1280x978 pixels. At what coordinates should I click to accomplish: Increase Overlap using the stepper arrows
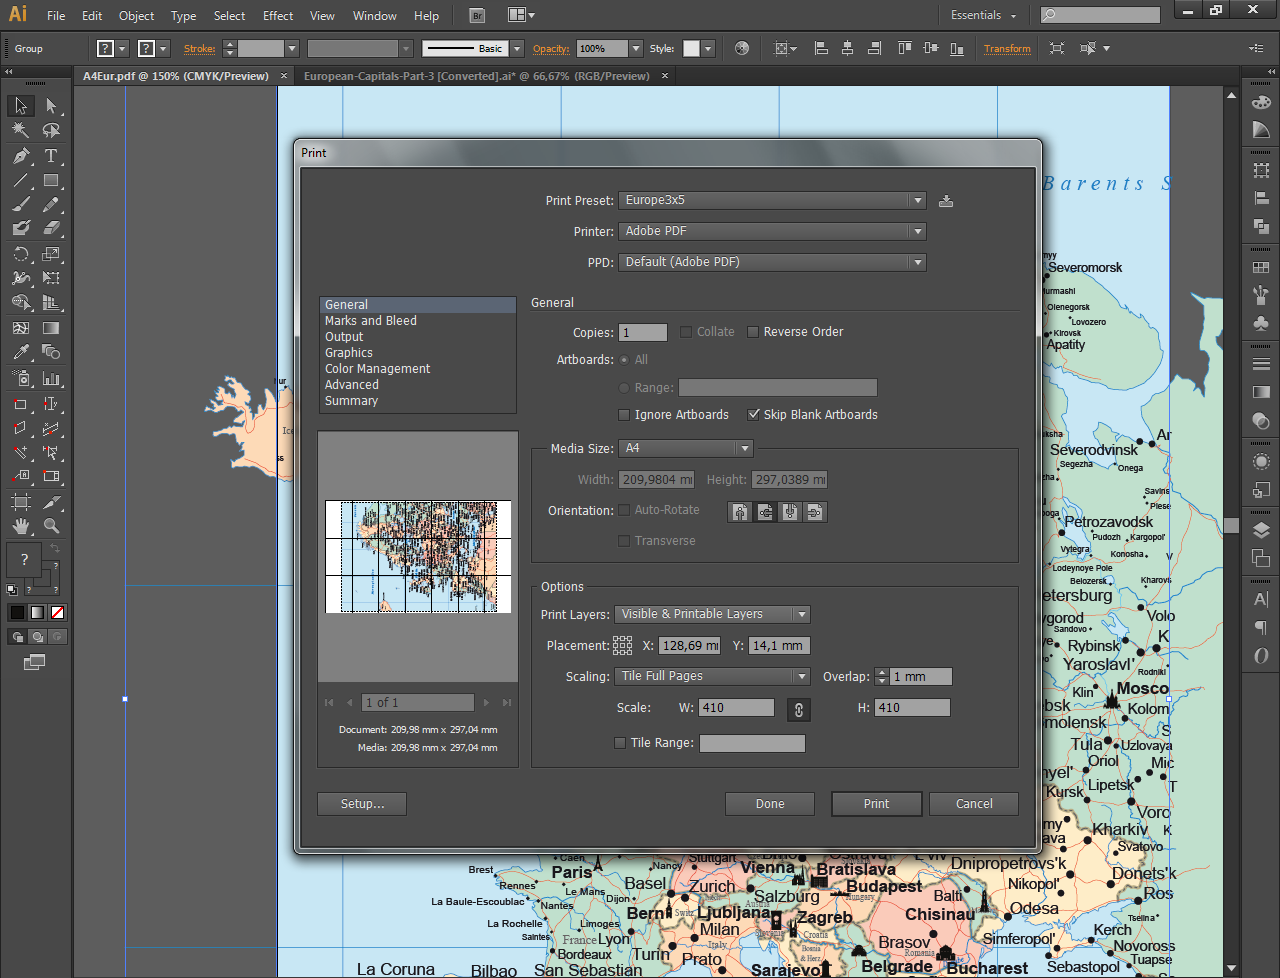(x=881, y=672)
